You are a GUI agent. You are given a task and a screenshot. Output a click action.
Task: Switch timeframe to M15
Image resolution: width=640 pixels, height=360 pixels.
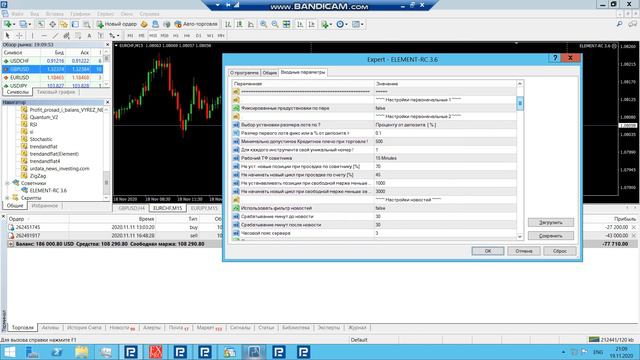[153, 36]
